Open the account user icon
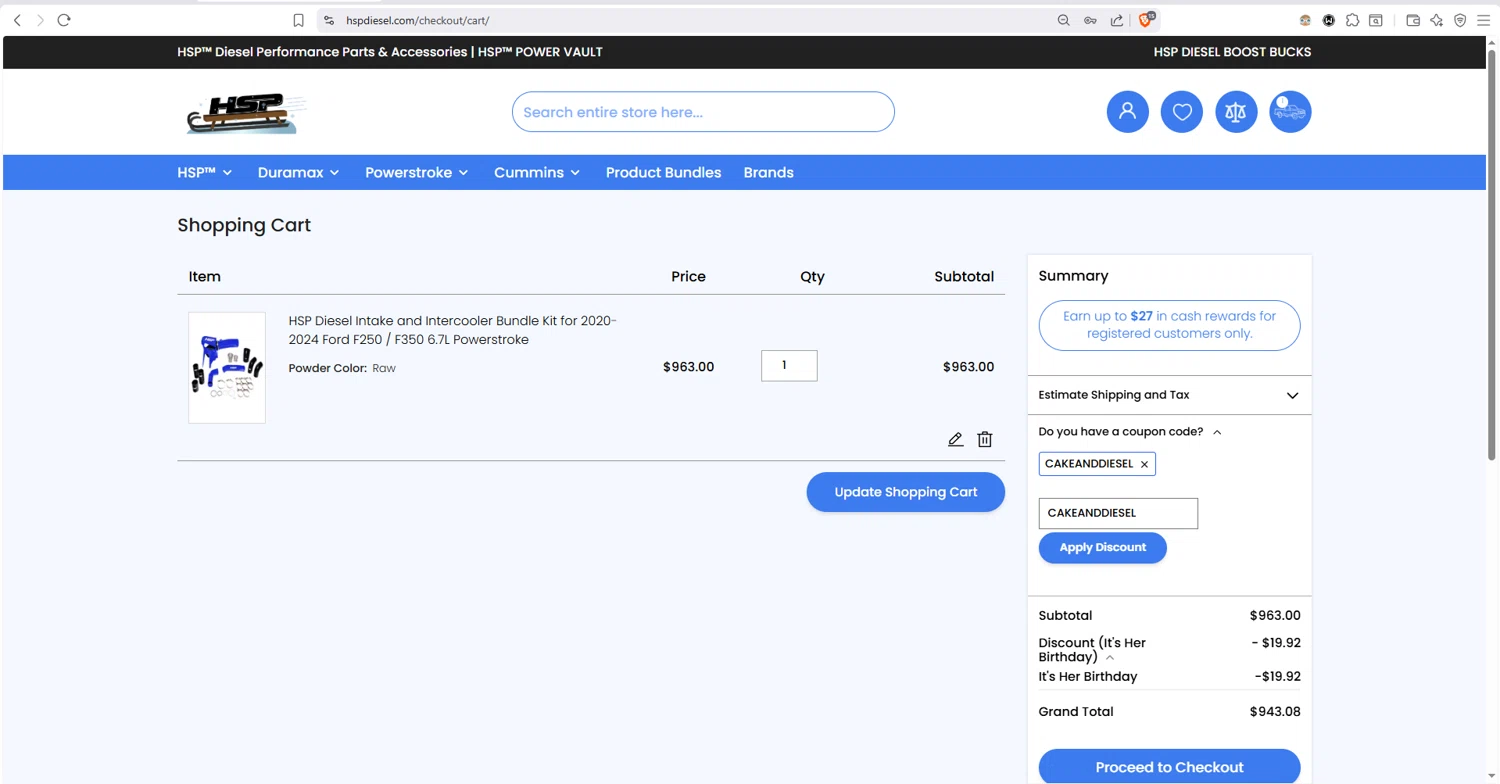The height and width of the screenshot is (784, 1500). pyautogui.click(x=1127, y=111)
